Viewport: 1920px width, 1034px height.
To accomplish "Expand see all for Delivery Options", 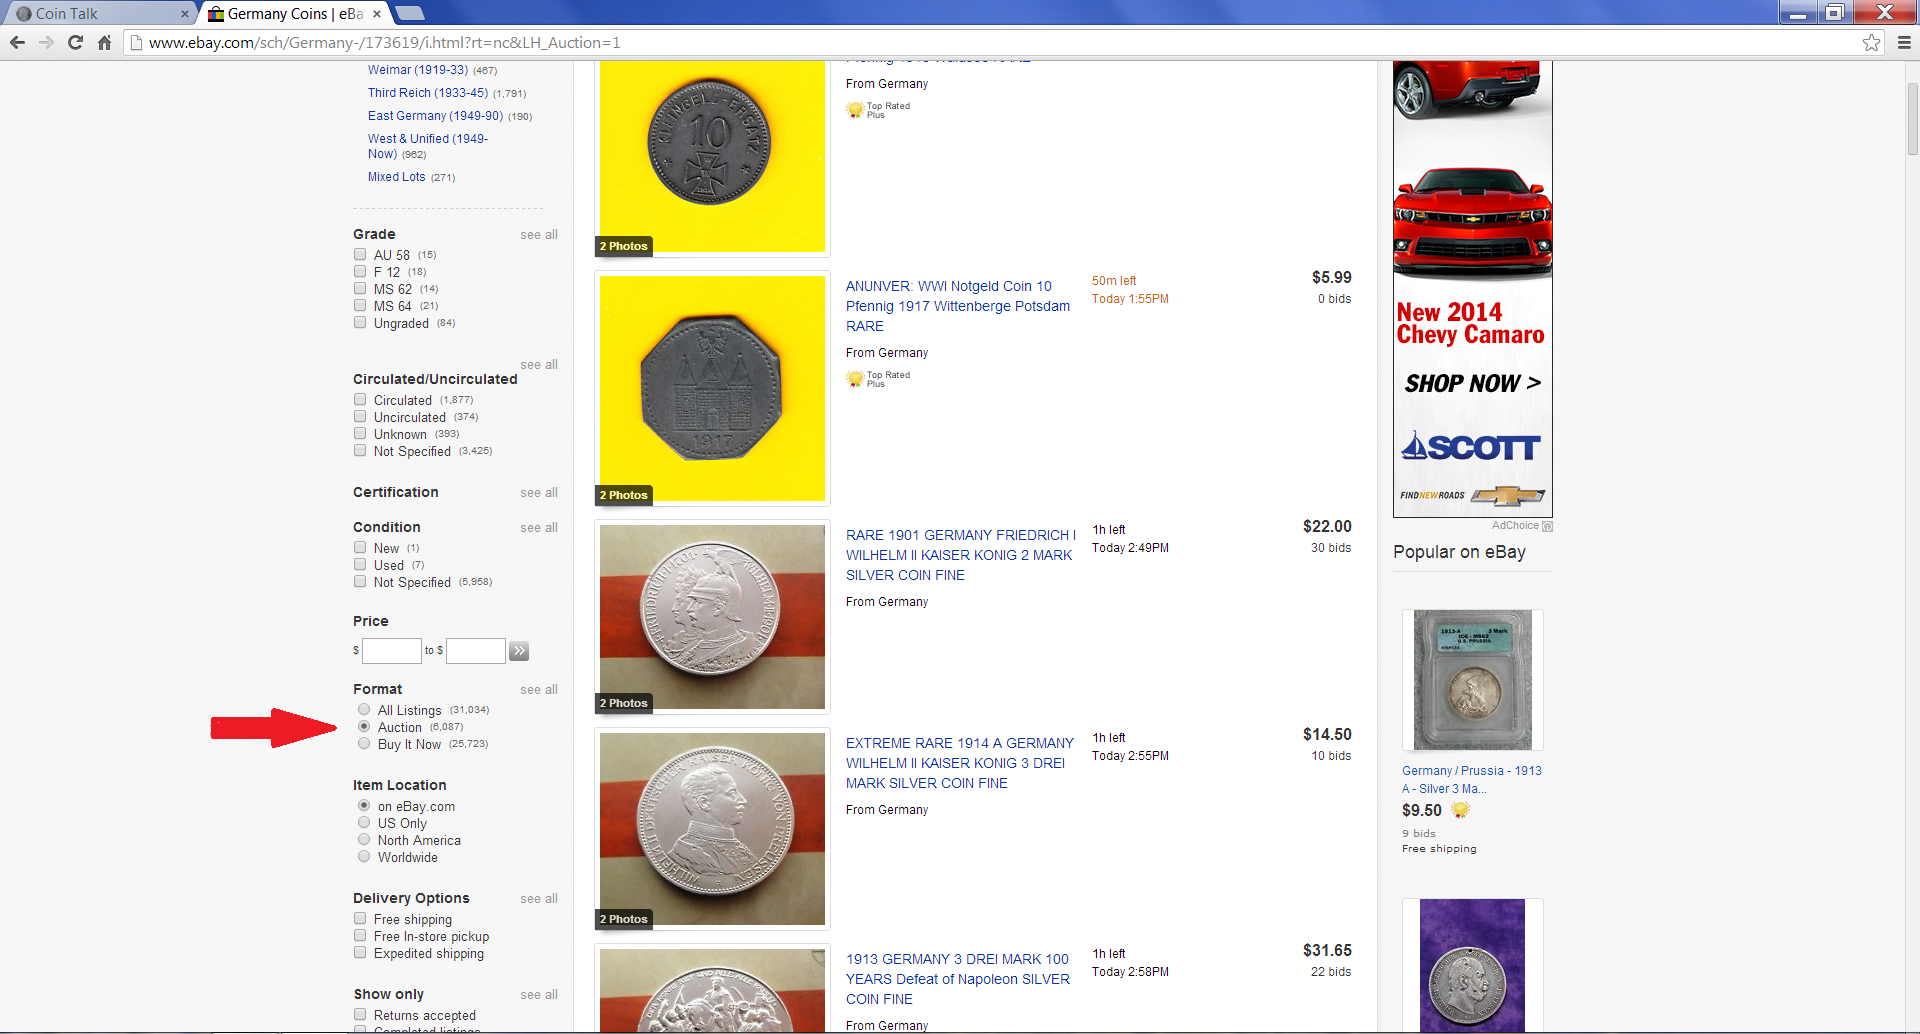I will pos(539,899).
